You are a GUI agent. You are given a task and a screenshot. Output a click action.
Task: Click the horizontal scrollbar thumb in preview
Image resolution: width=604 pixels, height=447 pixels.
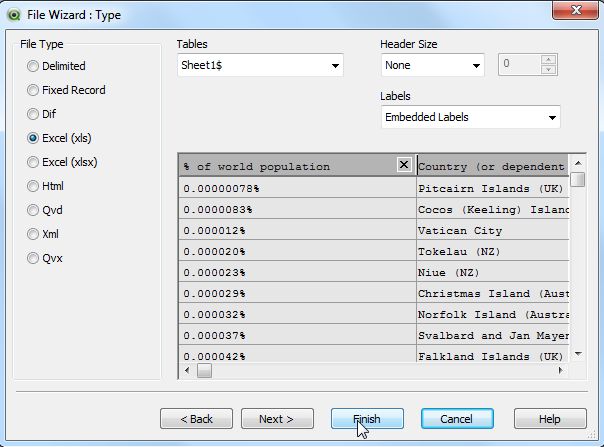[204, 371]
